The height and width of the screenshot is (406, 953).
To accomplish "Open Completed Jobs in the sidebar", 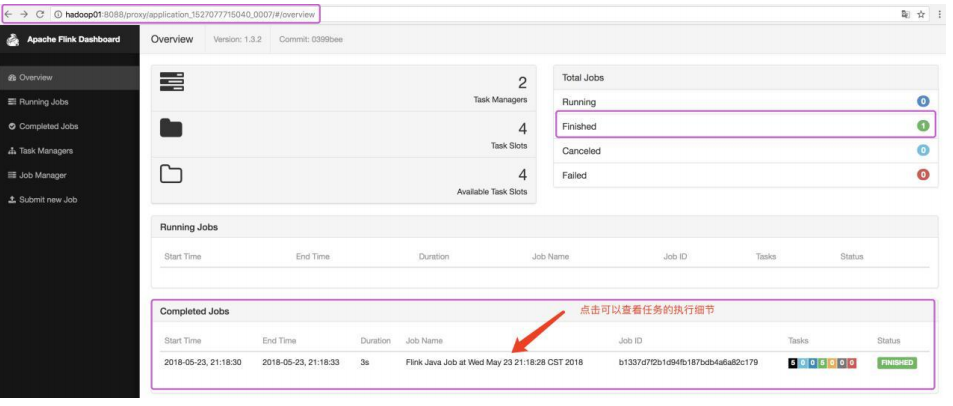I will 70,126.
